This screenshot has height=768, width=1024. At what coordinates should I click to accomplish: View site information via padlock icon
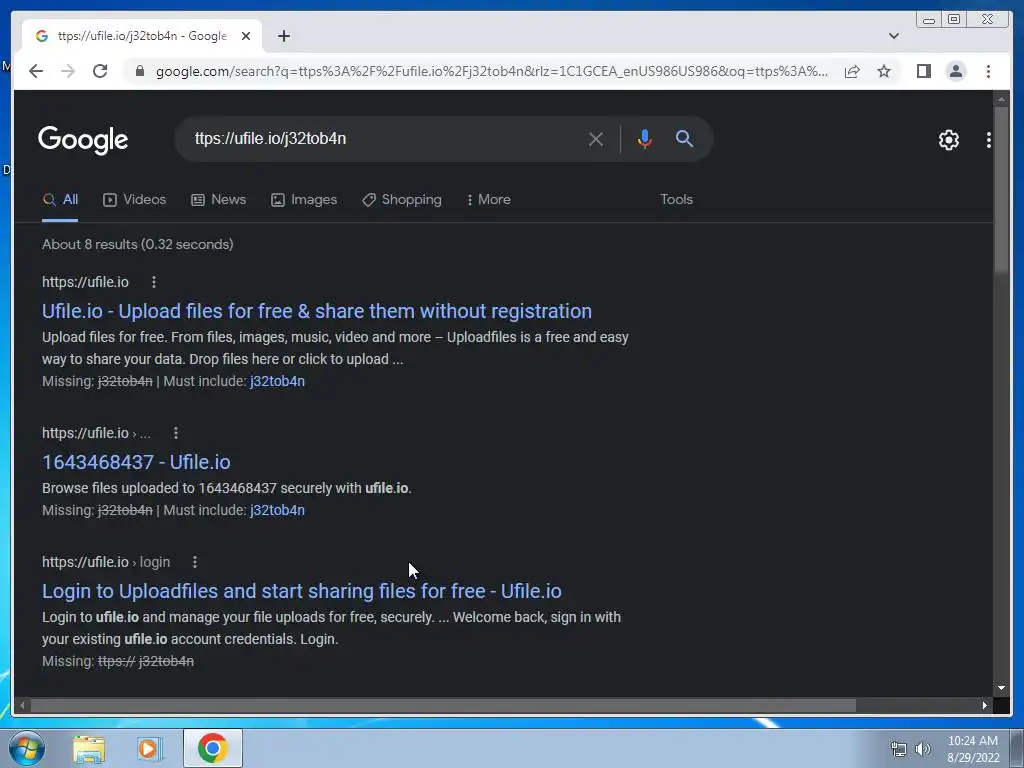click(139, 71)
